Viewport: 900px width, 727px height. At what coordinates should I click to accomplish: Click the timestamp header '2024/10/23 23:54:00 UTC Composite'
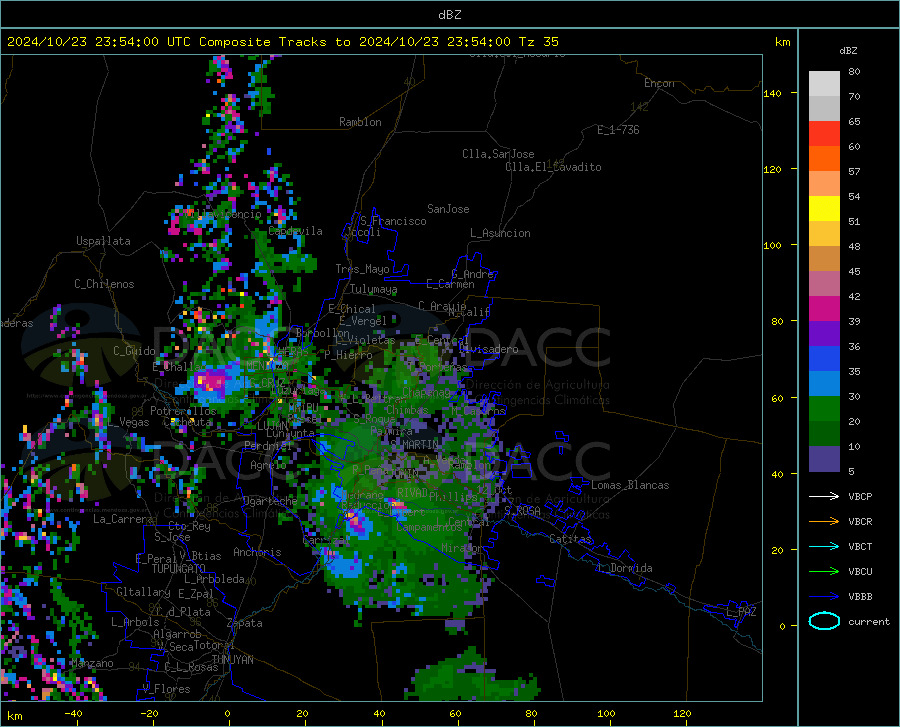coord(138,42)
